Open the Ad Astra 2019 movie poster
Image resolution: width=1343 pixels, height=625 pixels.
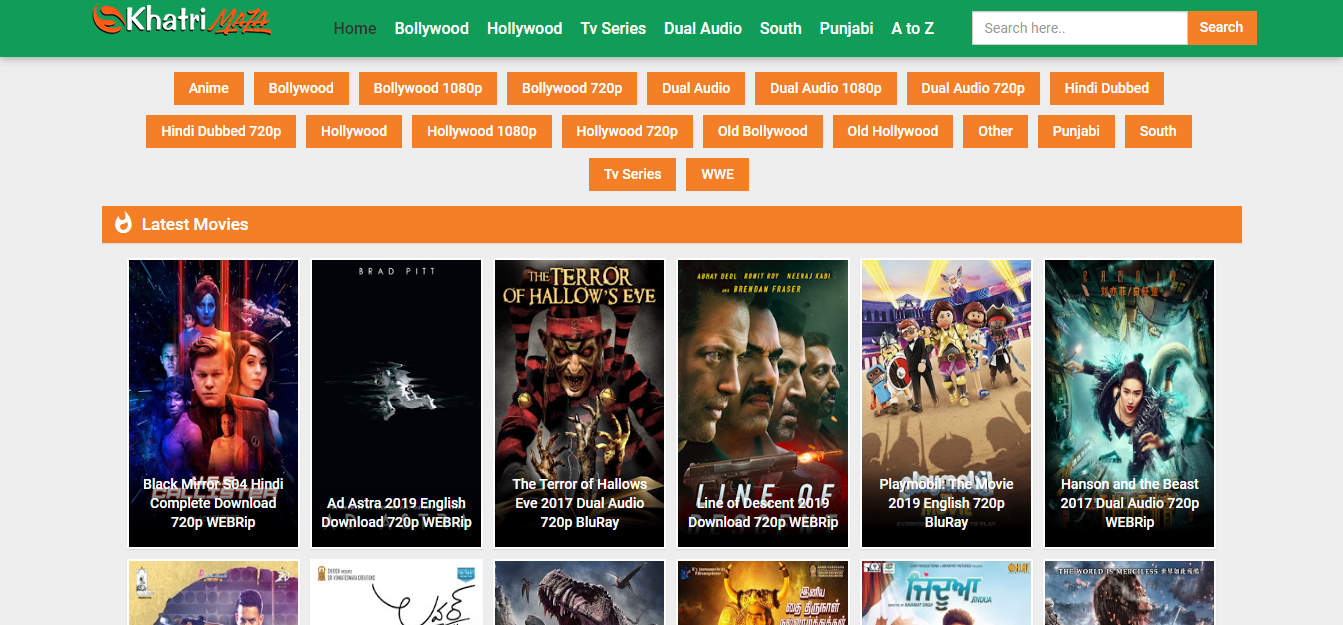tap(396, 403)
